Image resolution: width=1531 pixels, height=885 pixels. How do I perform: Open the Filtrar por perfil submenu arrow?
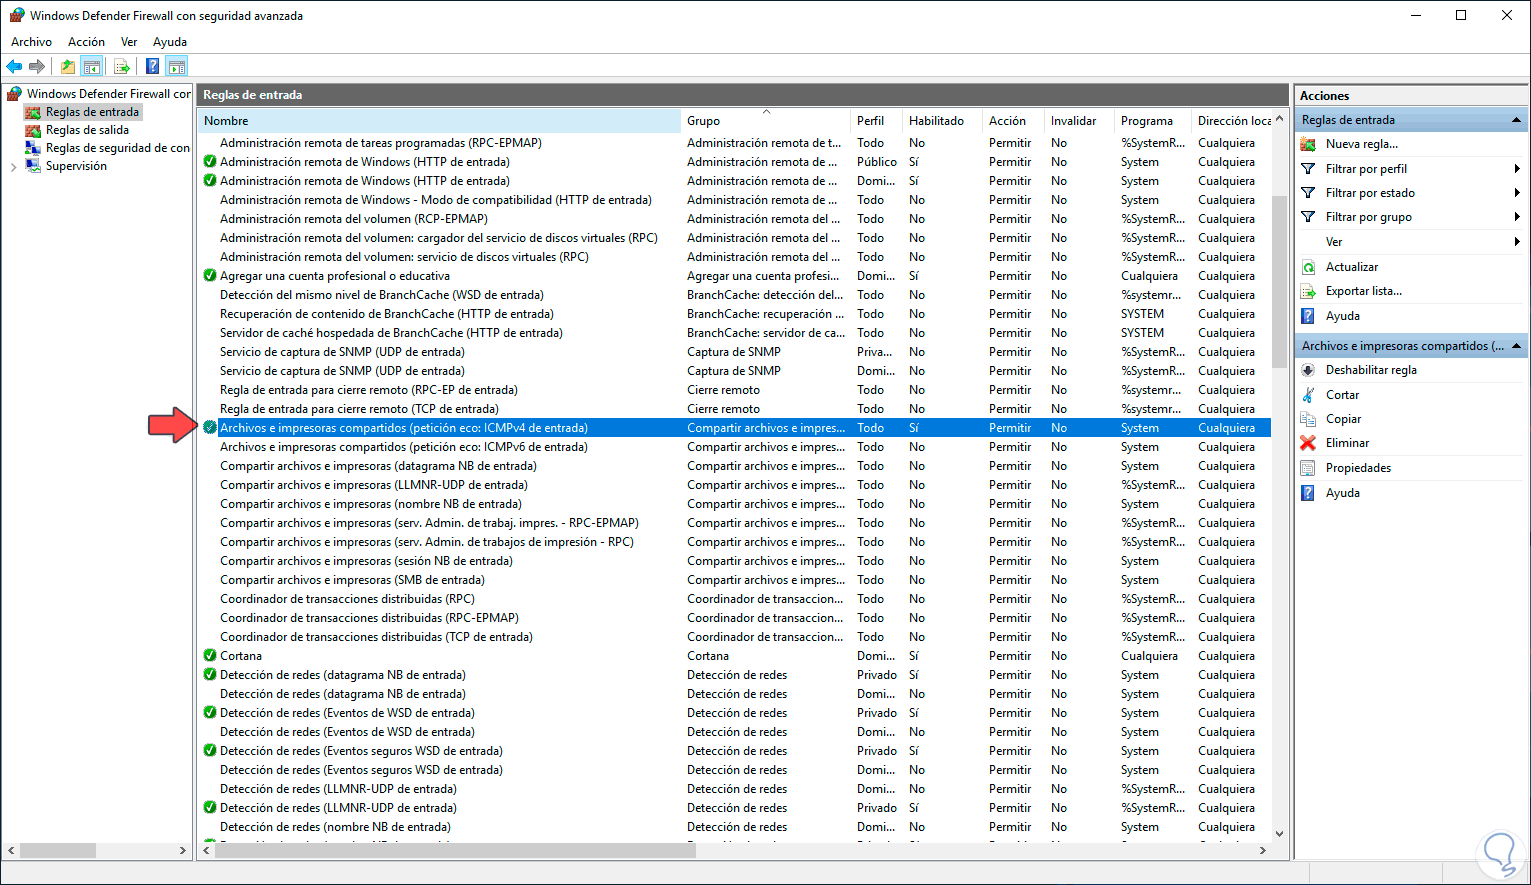tap(1517, 169)
